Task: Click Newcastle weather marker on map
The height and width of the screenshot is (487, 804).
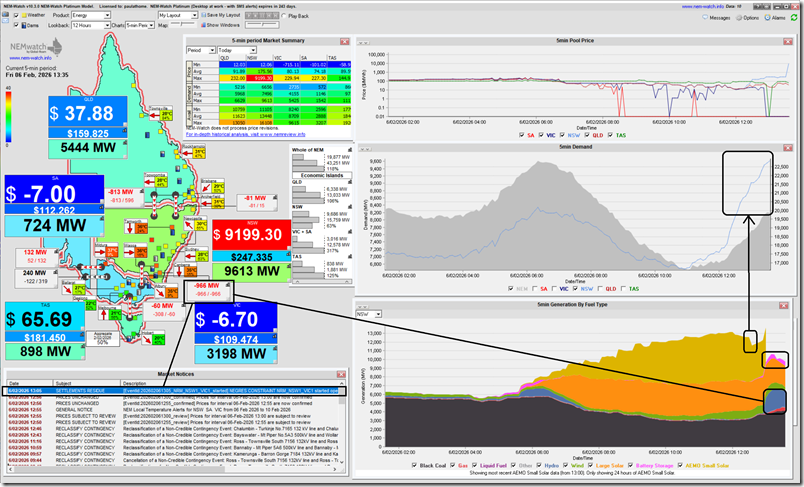Action: [195, 225]
